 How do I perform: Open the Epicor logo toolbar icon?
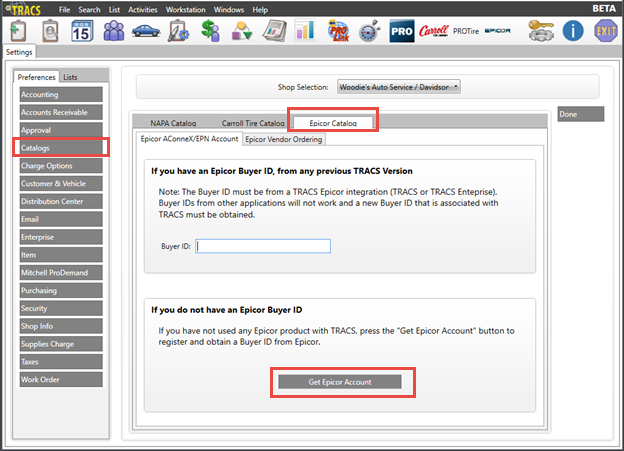(x=497, y=31)
